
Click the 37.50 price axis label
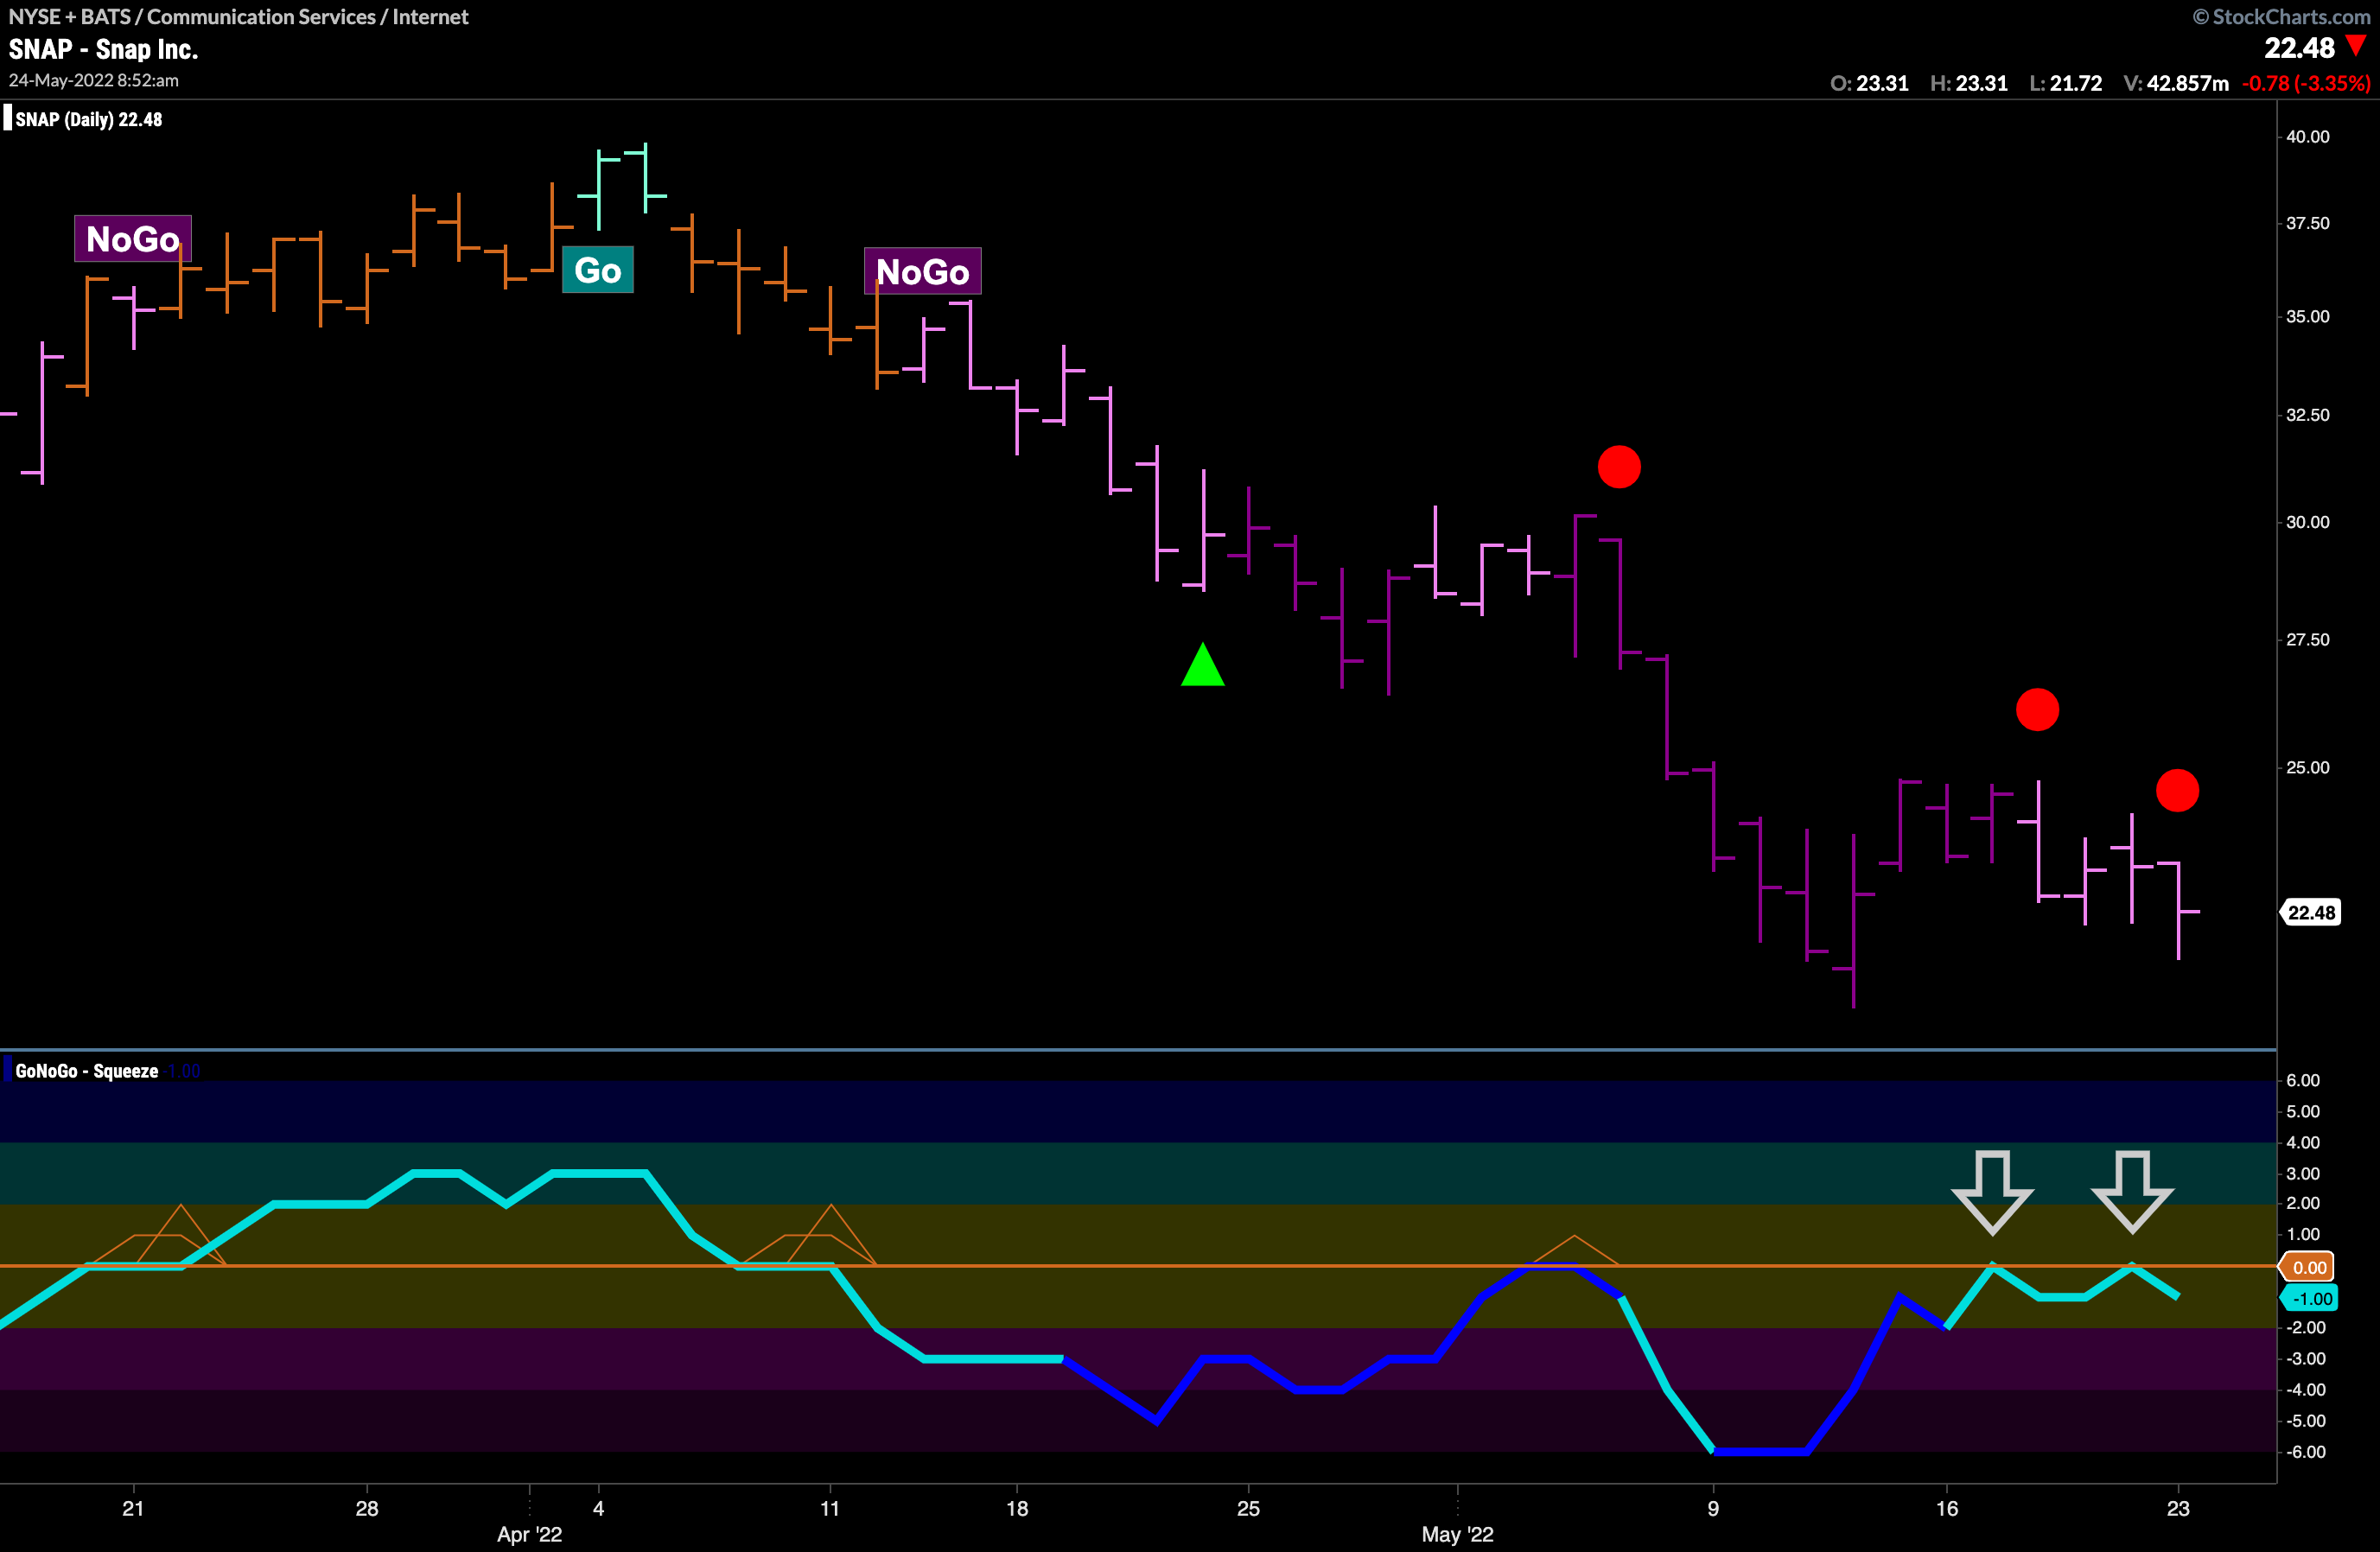pos(2308,223)
